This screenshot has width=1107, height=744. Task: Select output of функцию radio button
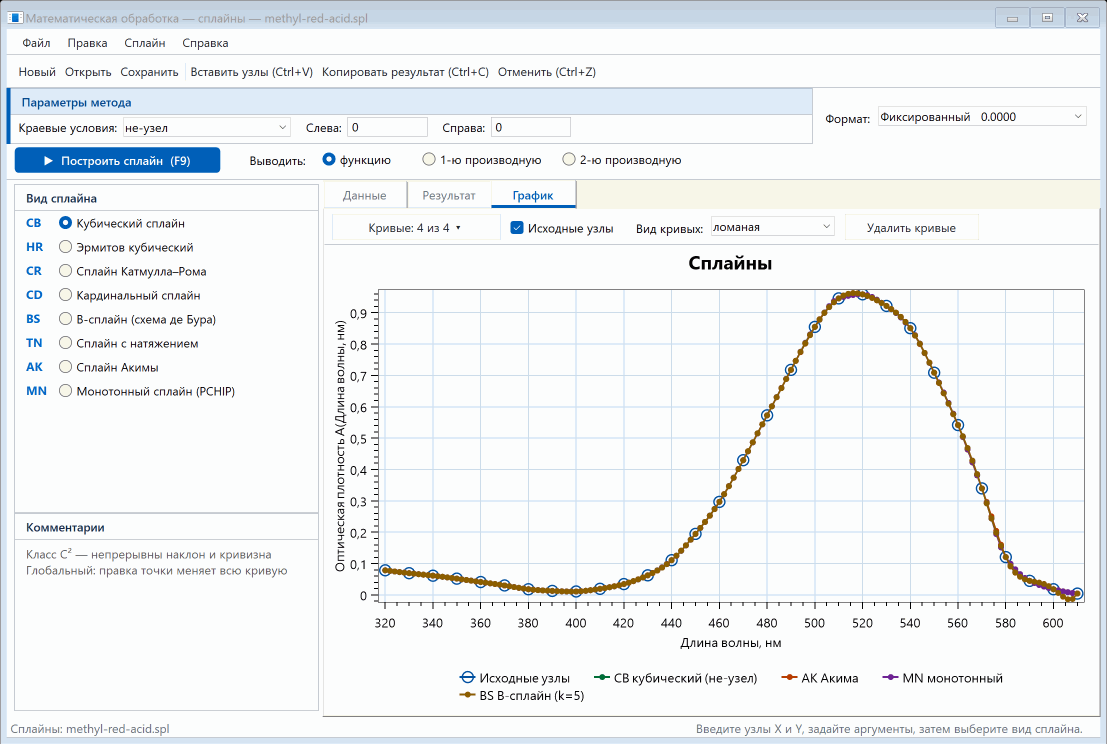tap(329, 160)
